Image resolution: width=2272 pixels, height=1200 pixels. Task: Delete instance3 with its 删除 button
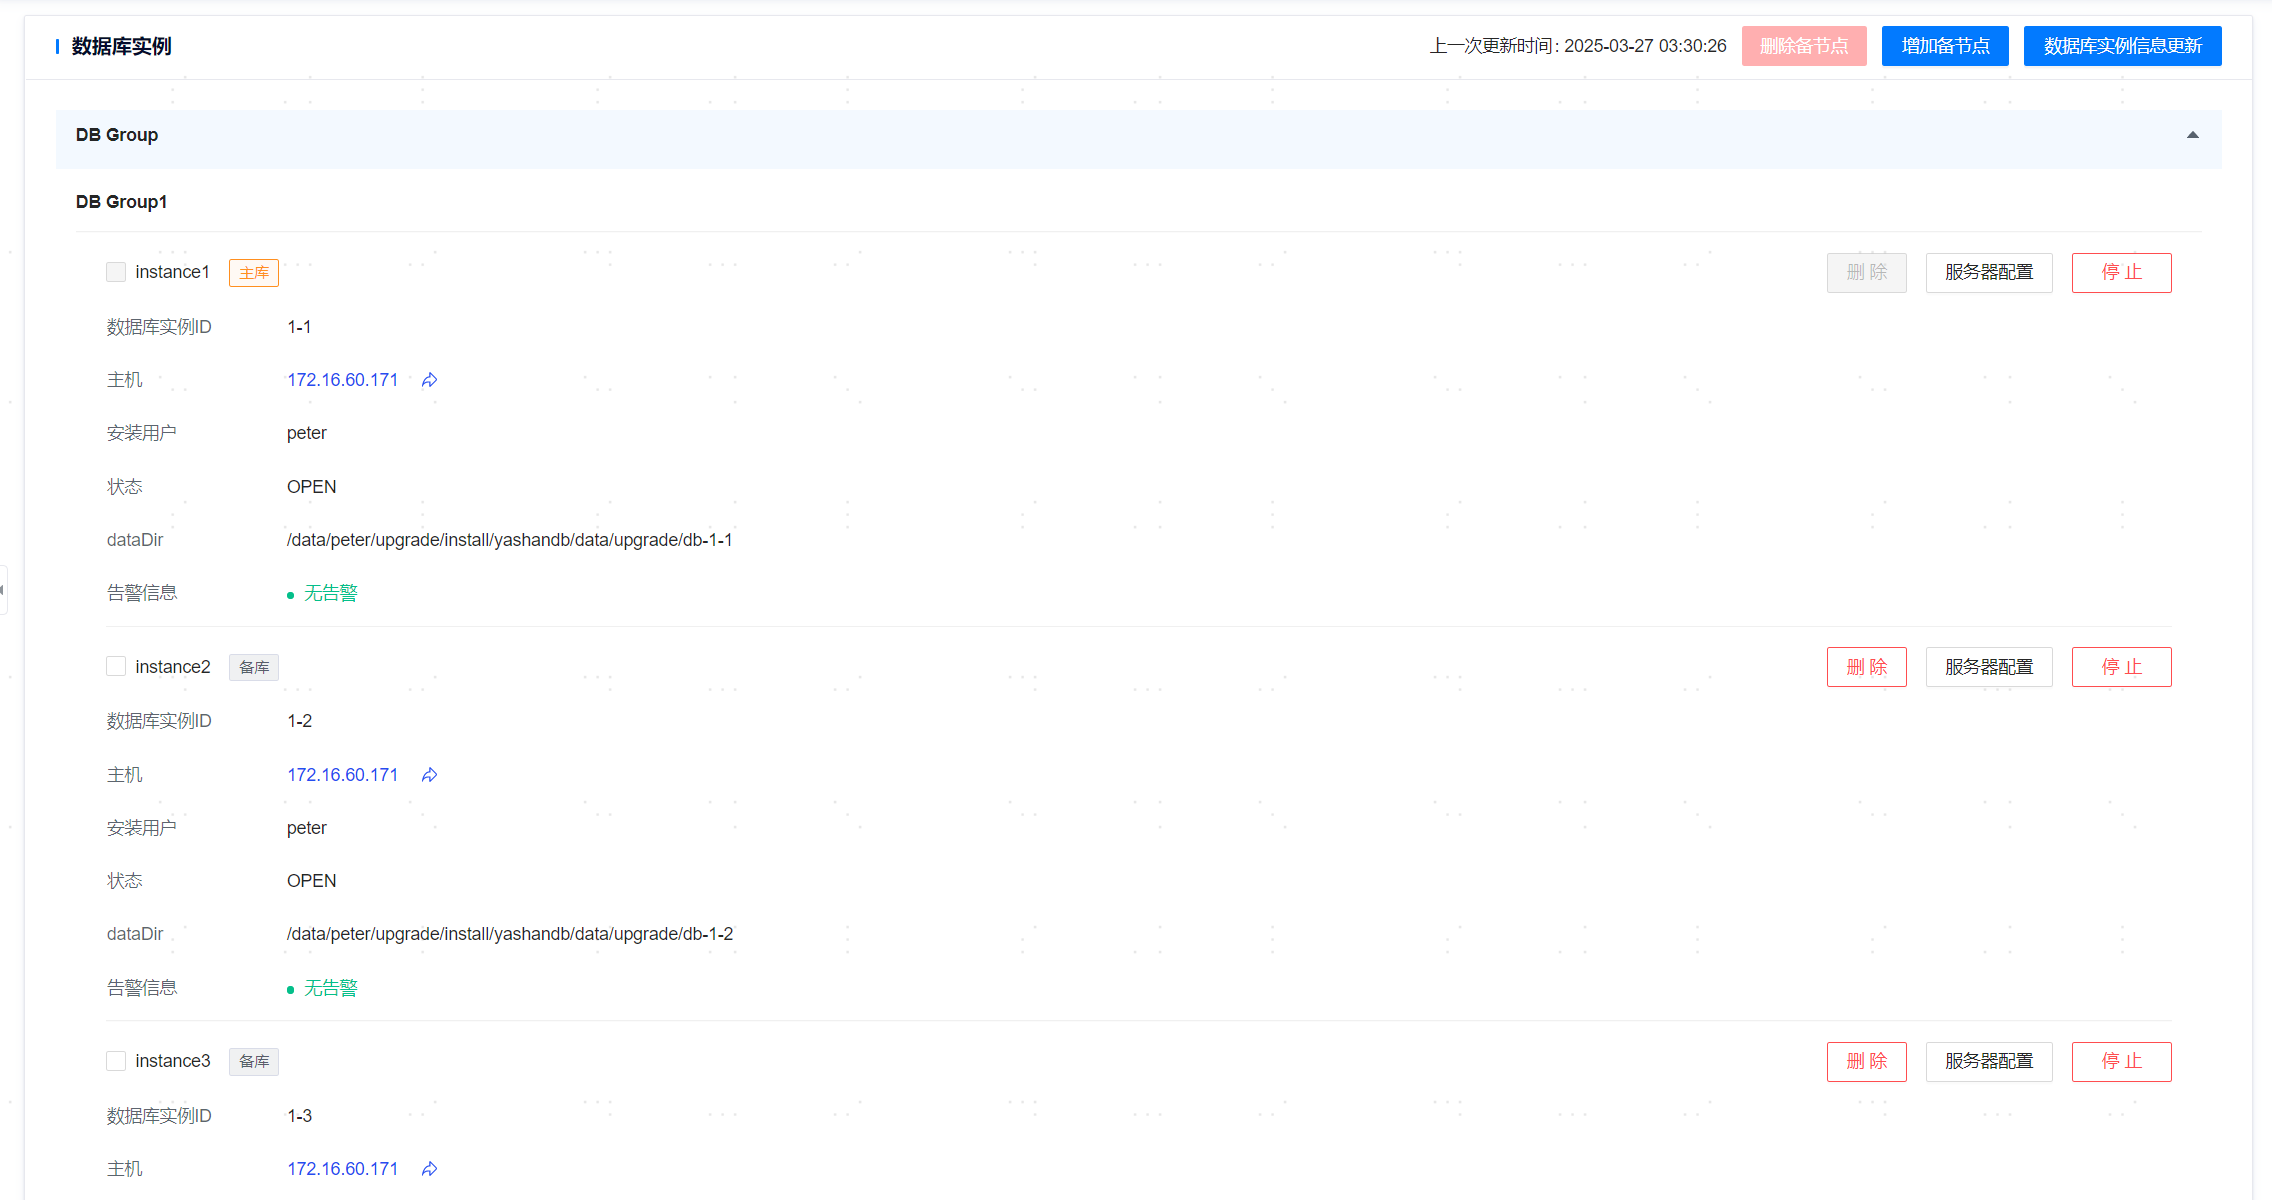coord(1866,1062)
